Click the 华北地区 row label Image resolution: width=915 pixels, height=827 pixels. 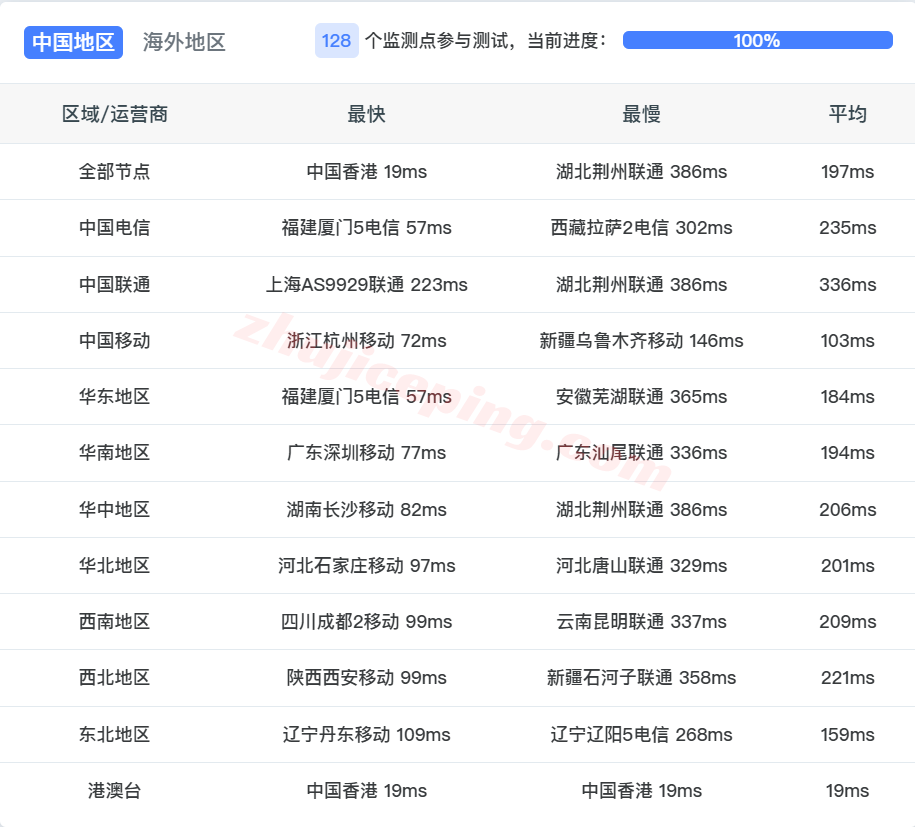[114, 566]
